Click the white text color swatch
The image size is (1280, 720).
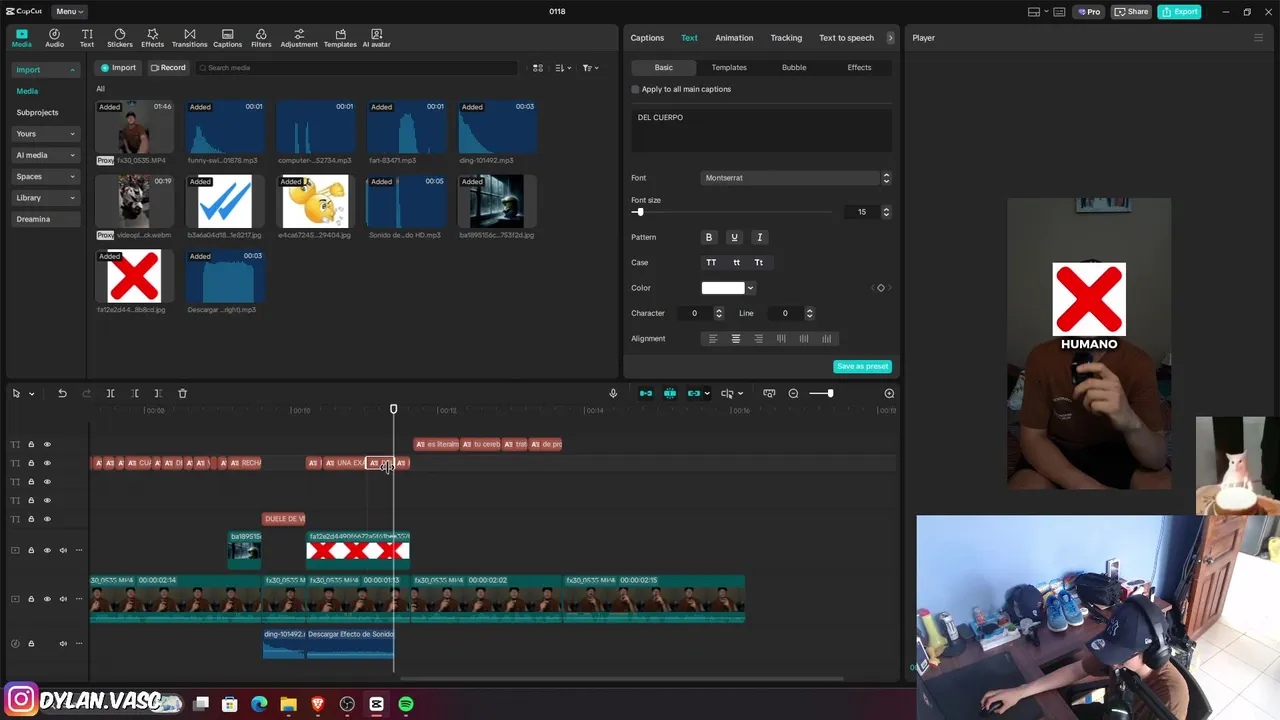pyautogui.click(x=723, y=288)
